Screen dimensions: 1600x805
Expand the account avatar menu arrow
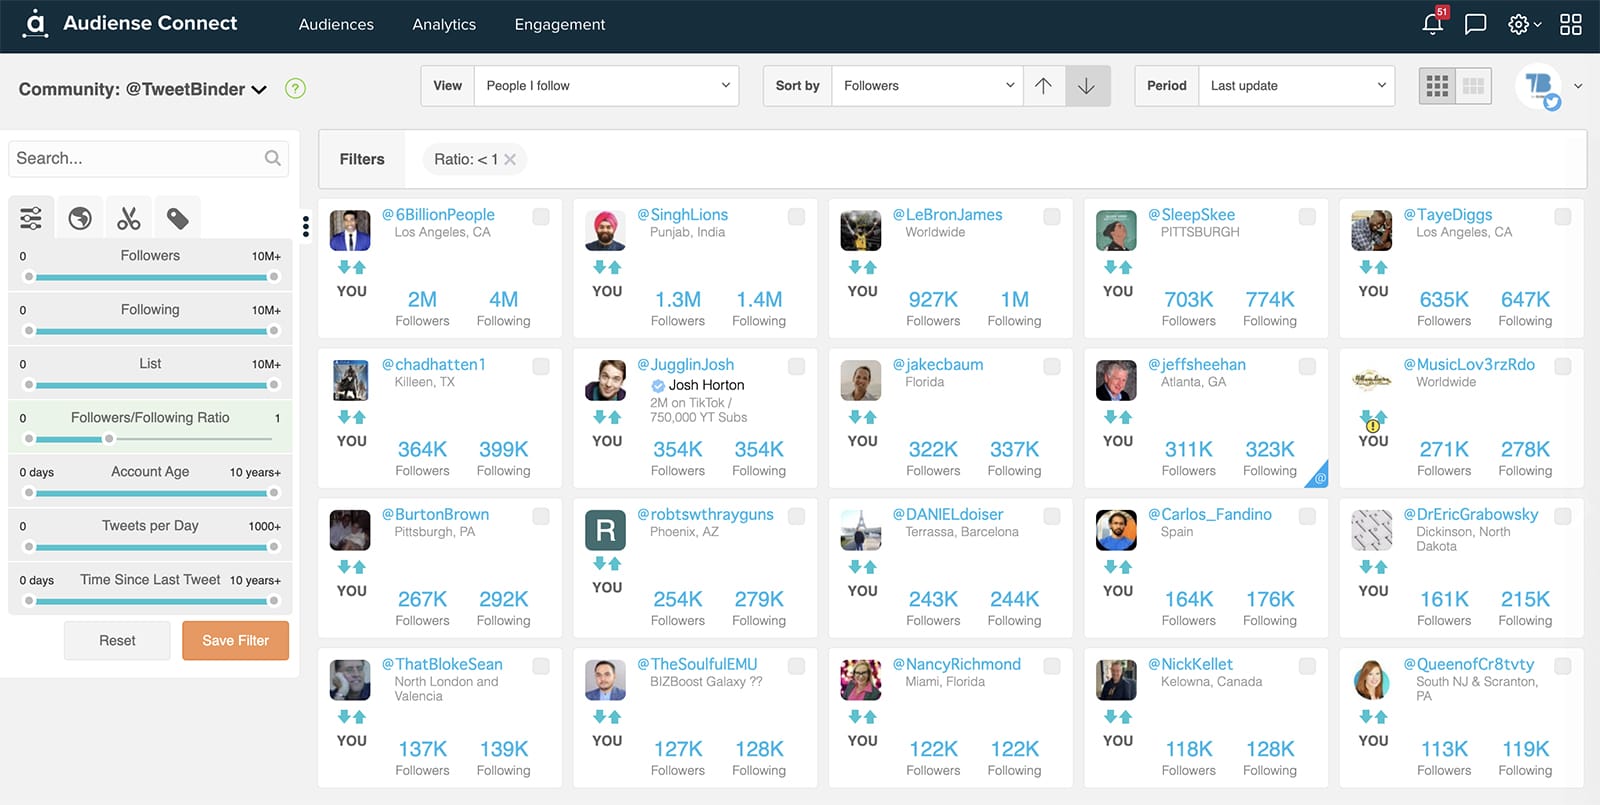[x=1578, y=86]
